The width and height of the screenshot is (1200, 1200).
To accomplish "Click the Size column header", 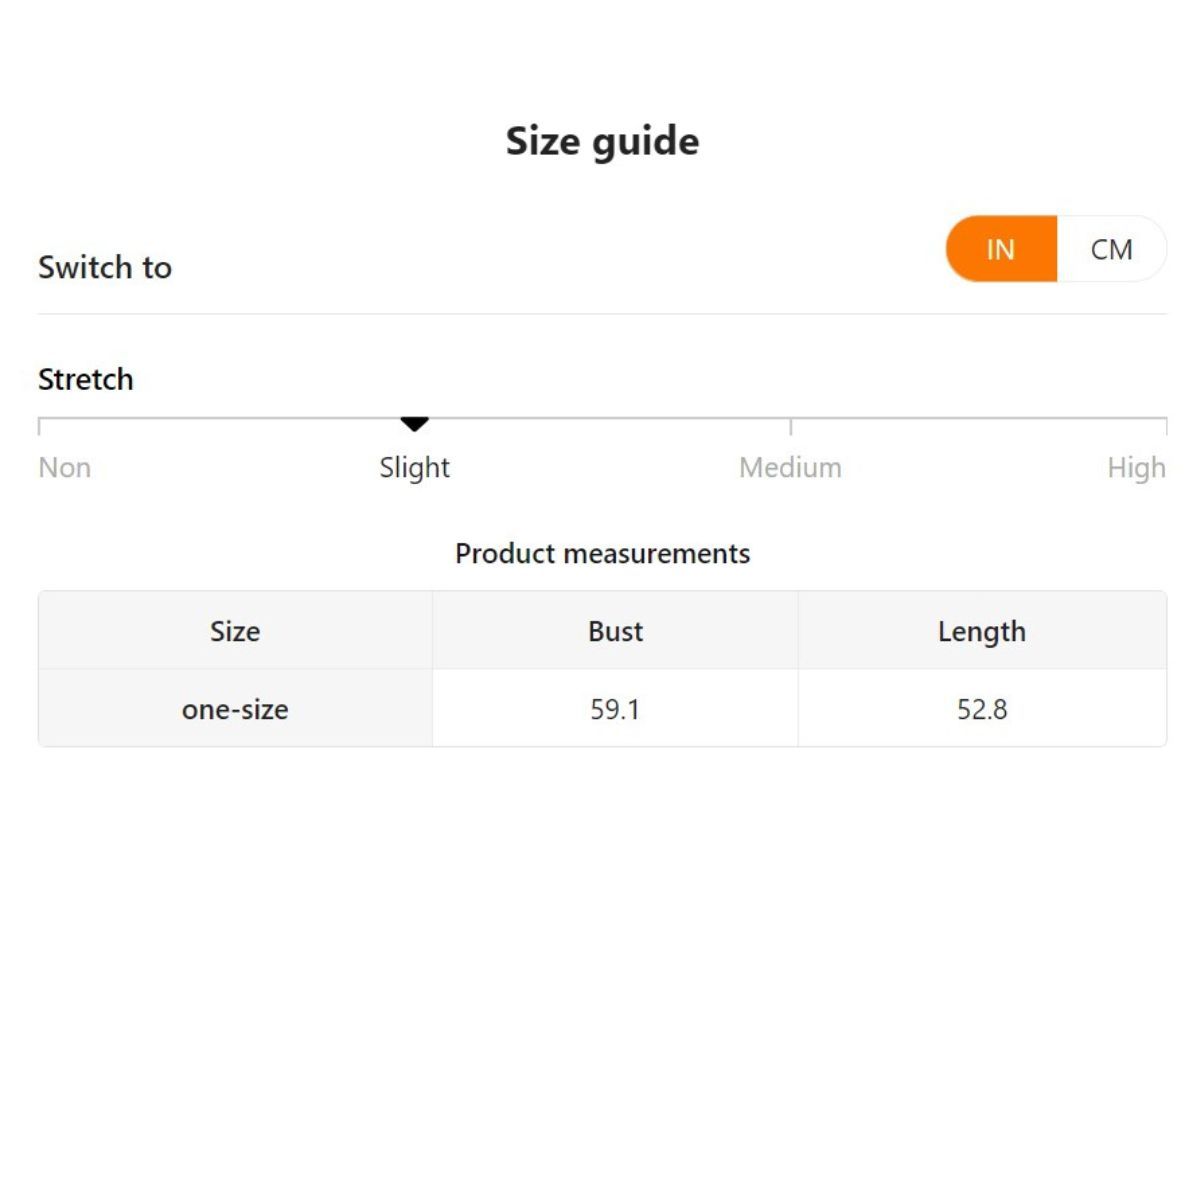I will 235,631.
